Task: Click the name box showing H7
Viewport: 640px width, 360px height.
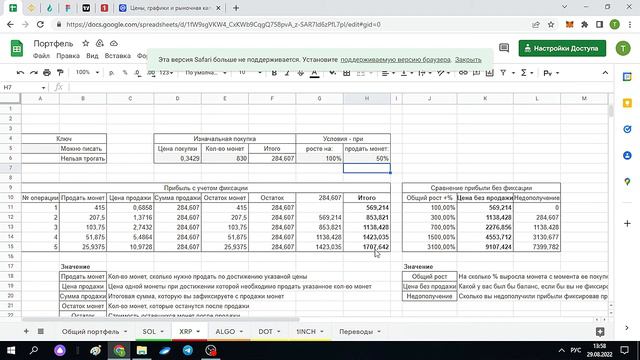Action: point(24,87)
